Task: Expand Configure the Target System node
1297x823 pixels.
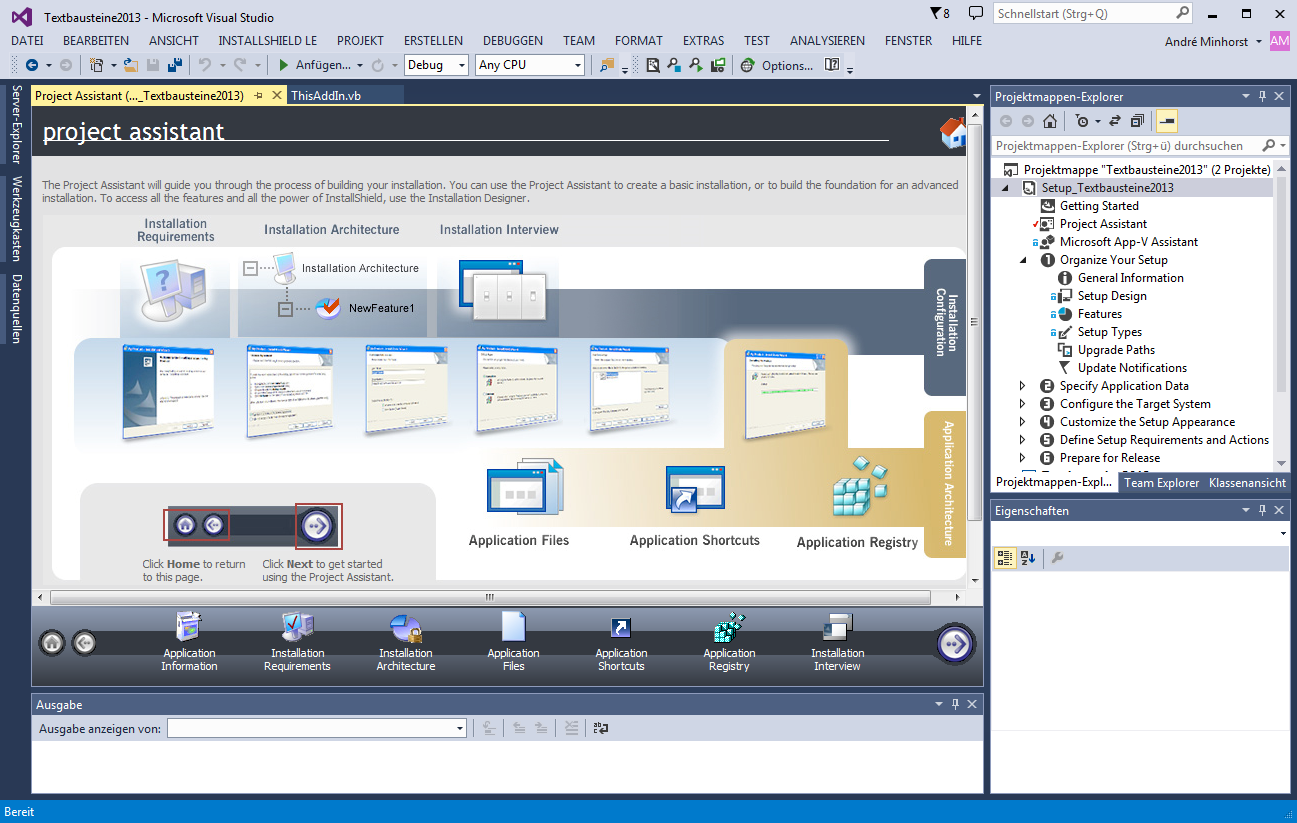Action: pyautogui.click(x=1023, y=404)
